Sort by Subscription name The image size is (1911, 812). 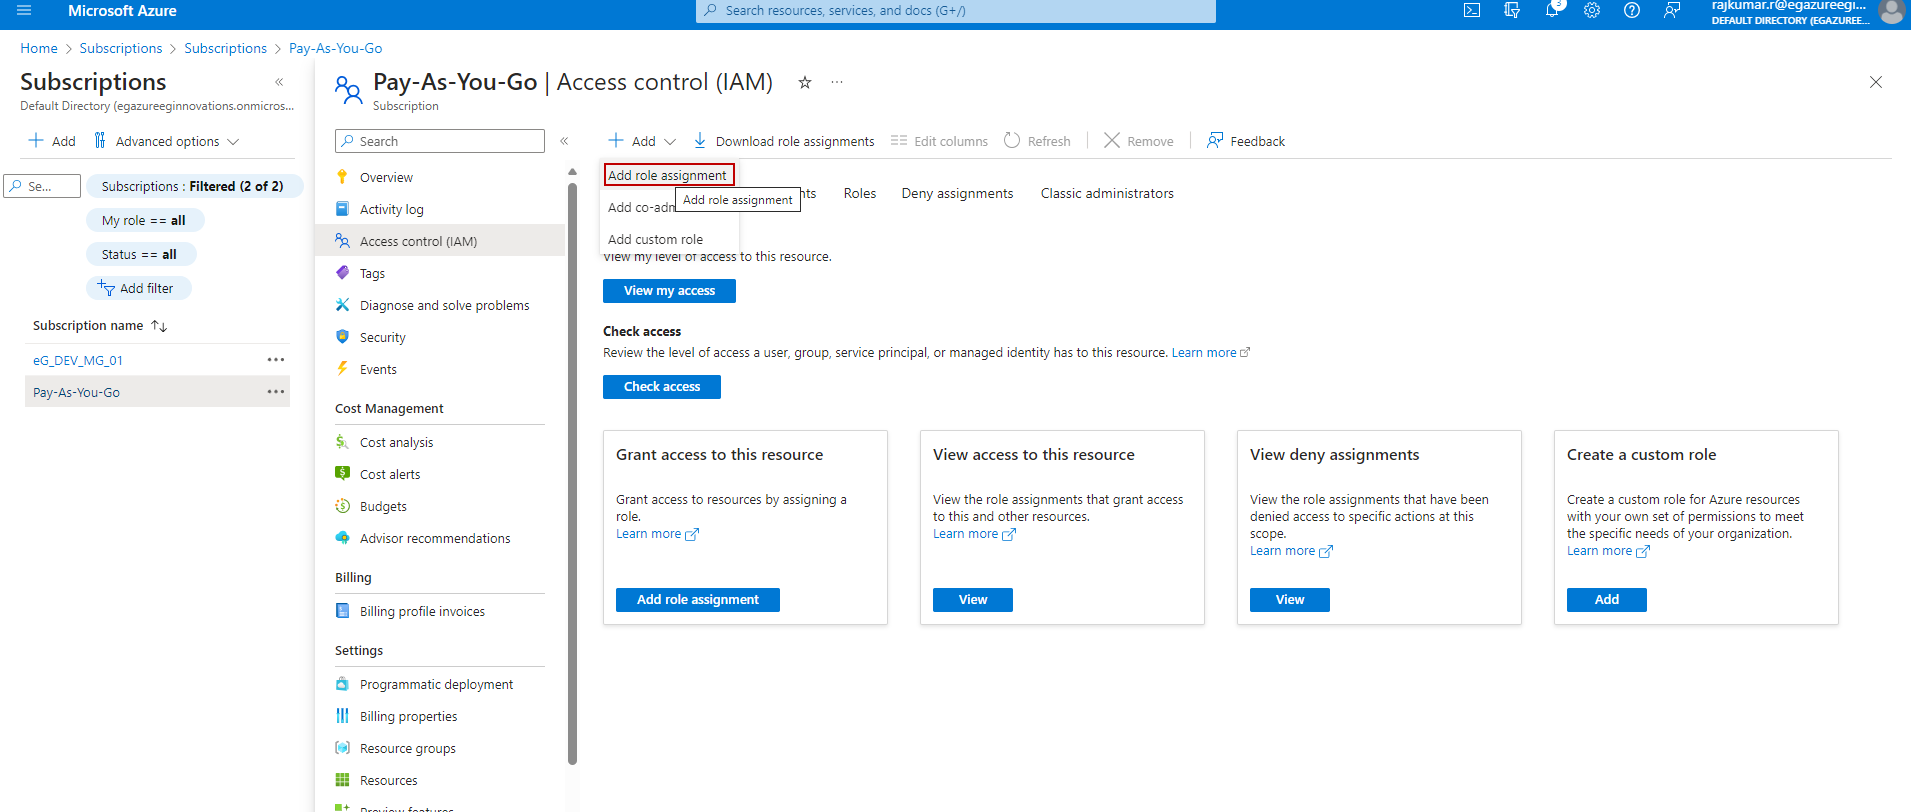tap(100, 325)
